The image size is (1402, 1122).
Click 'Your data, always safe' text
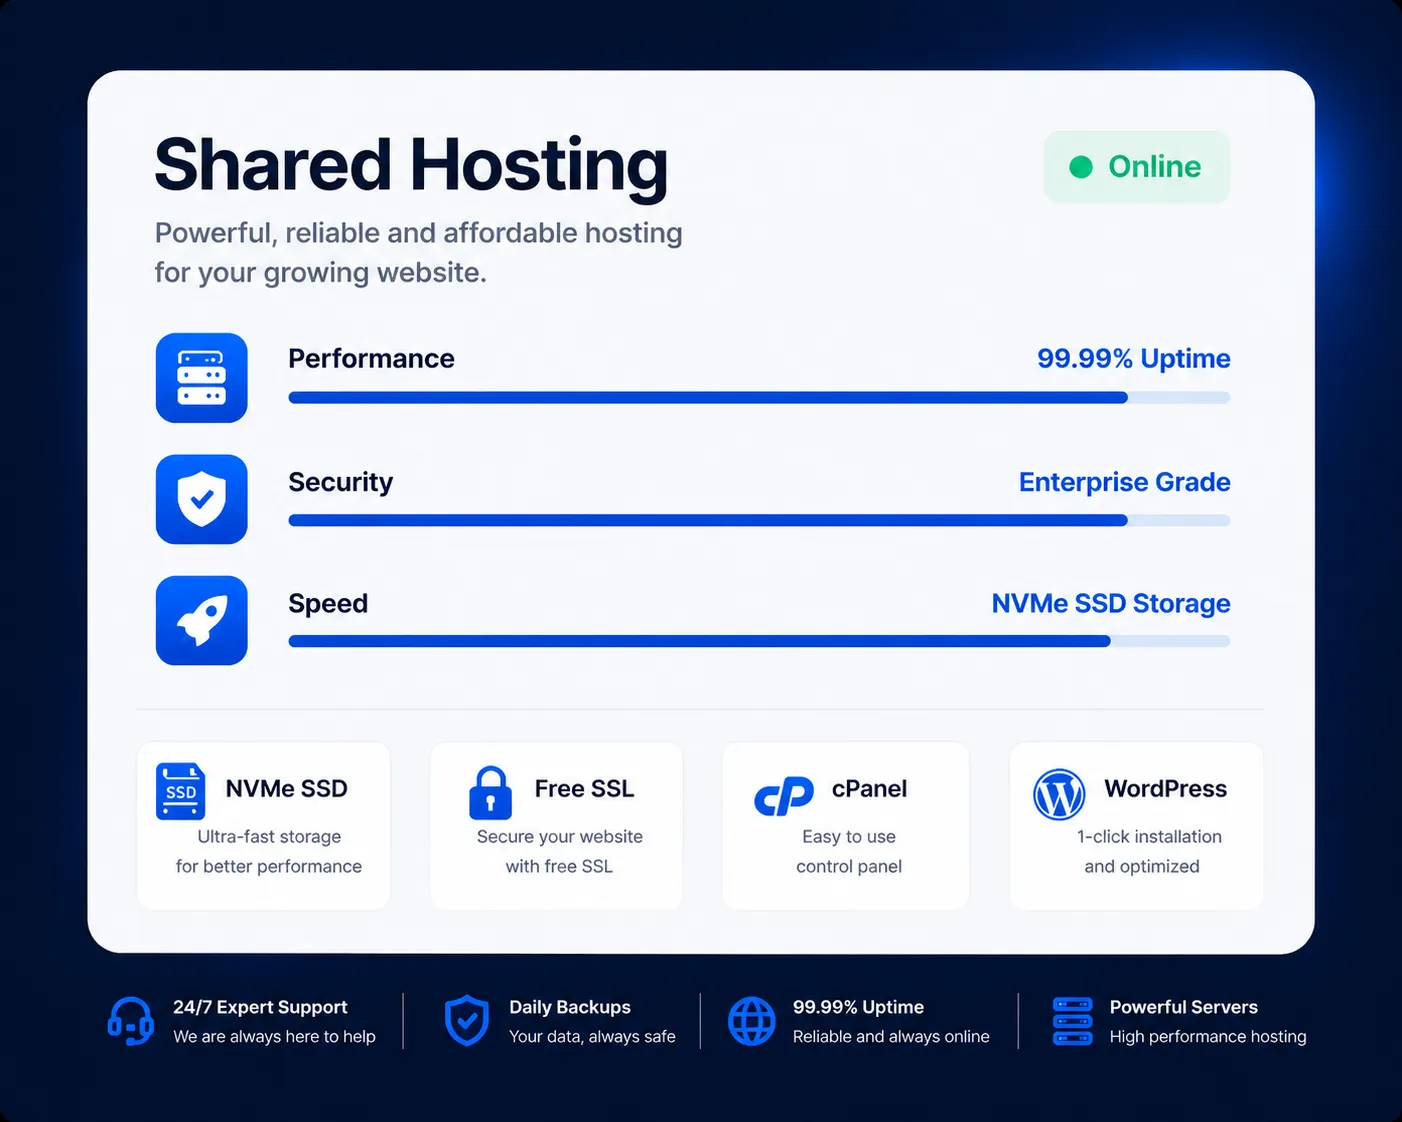pos(592,1037)
